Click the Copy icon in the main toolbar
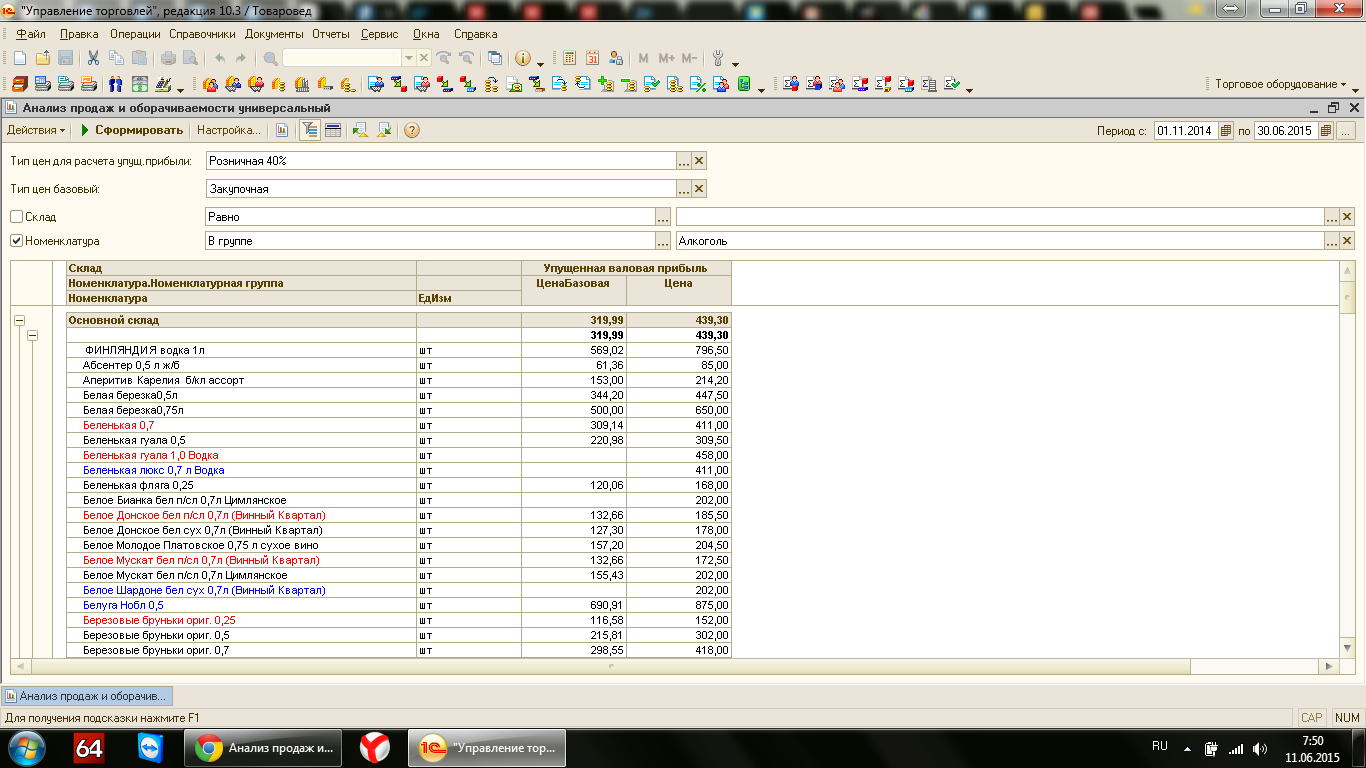The width and height of the screenshot is (1366, 768). 116,58
